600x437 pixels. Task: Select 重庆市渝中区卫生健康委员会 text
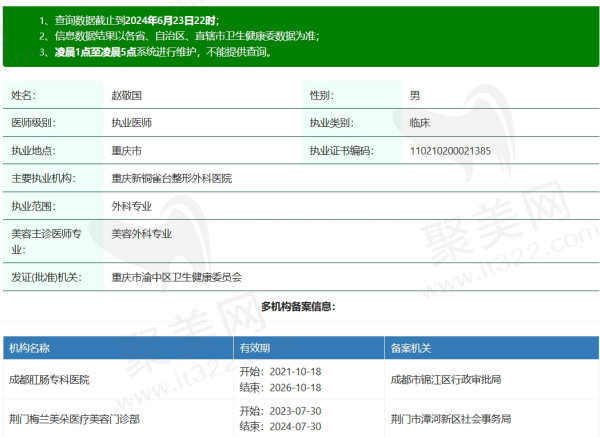tap(177, 277)
